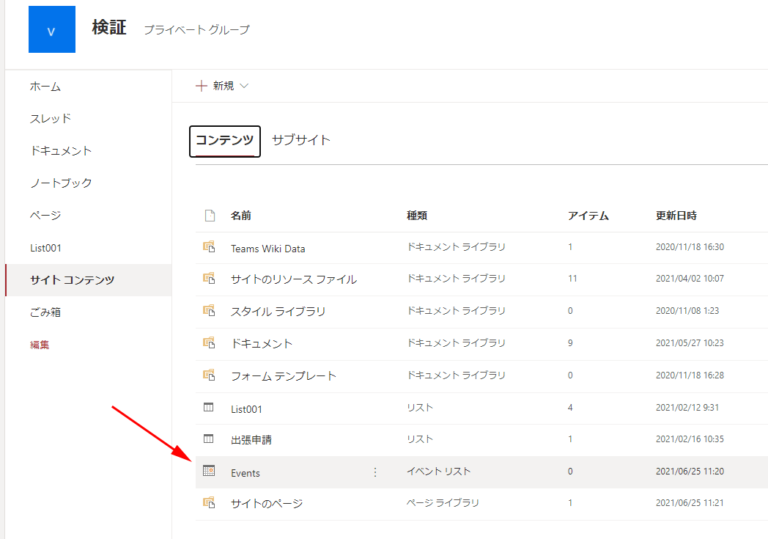The image size is (768, 539).
Task: Click the plus icon beside 新規
Action: pyautogui.click(x=201, y=86)
